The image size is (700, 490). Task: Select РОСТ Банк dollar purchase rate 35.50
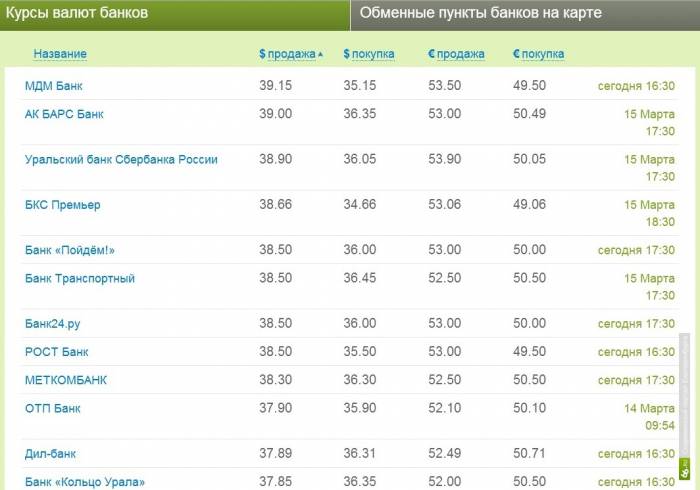360,351
